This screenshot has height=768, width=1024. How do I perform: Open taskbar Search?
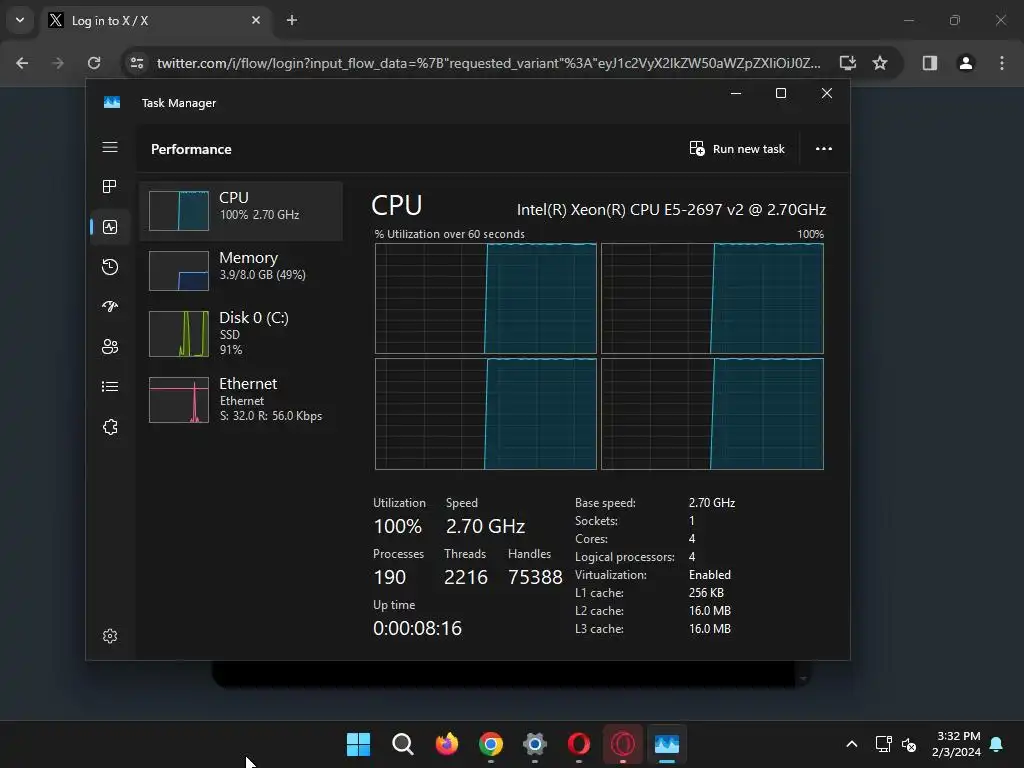[x=402, y=744]
